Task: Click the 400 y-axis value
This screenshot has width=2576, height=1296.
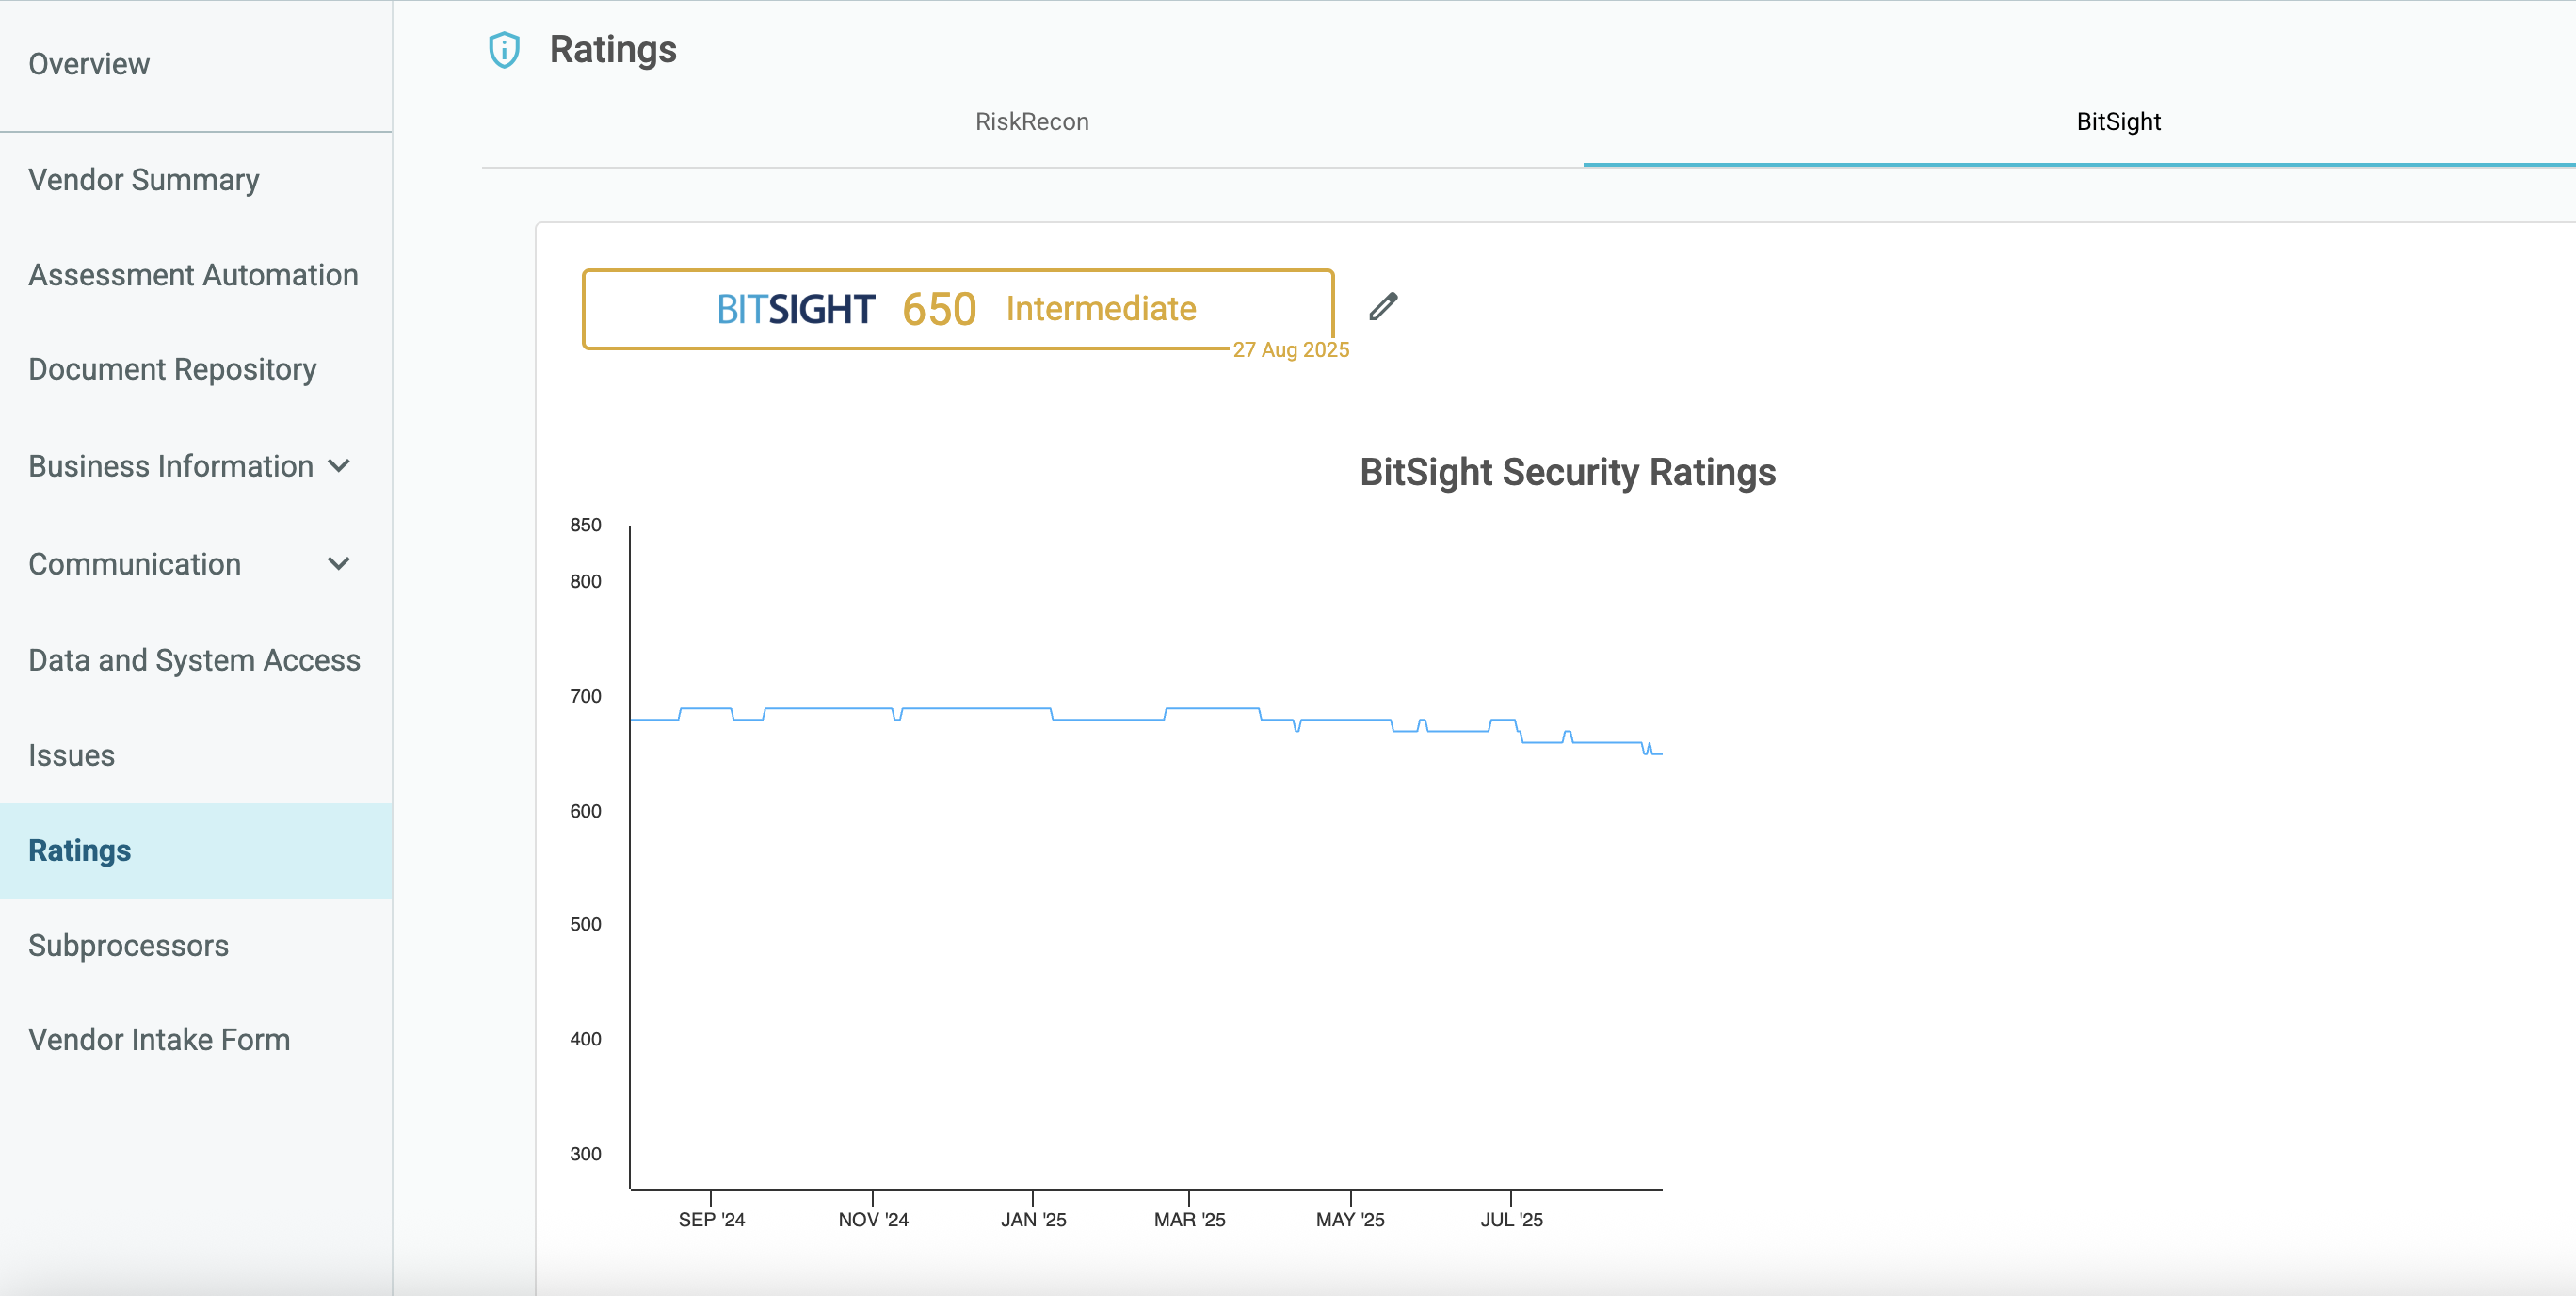Action: [585, 1040]
